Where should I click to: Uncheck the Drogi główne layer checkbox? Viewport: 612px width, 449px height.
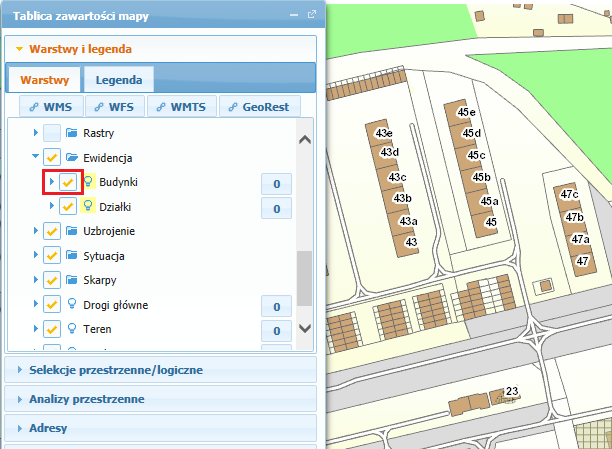coord(52,304)
